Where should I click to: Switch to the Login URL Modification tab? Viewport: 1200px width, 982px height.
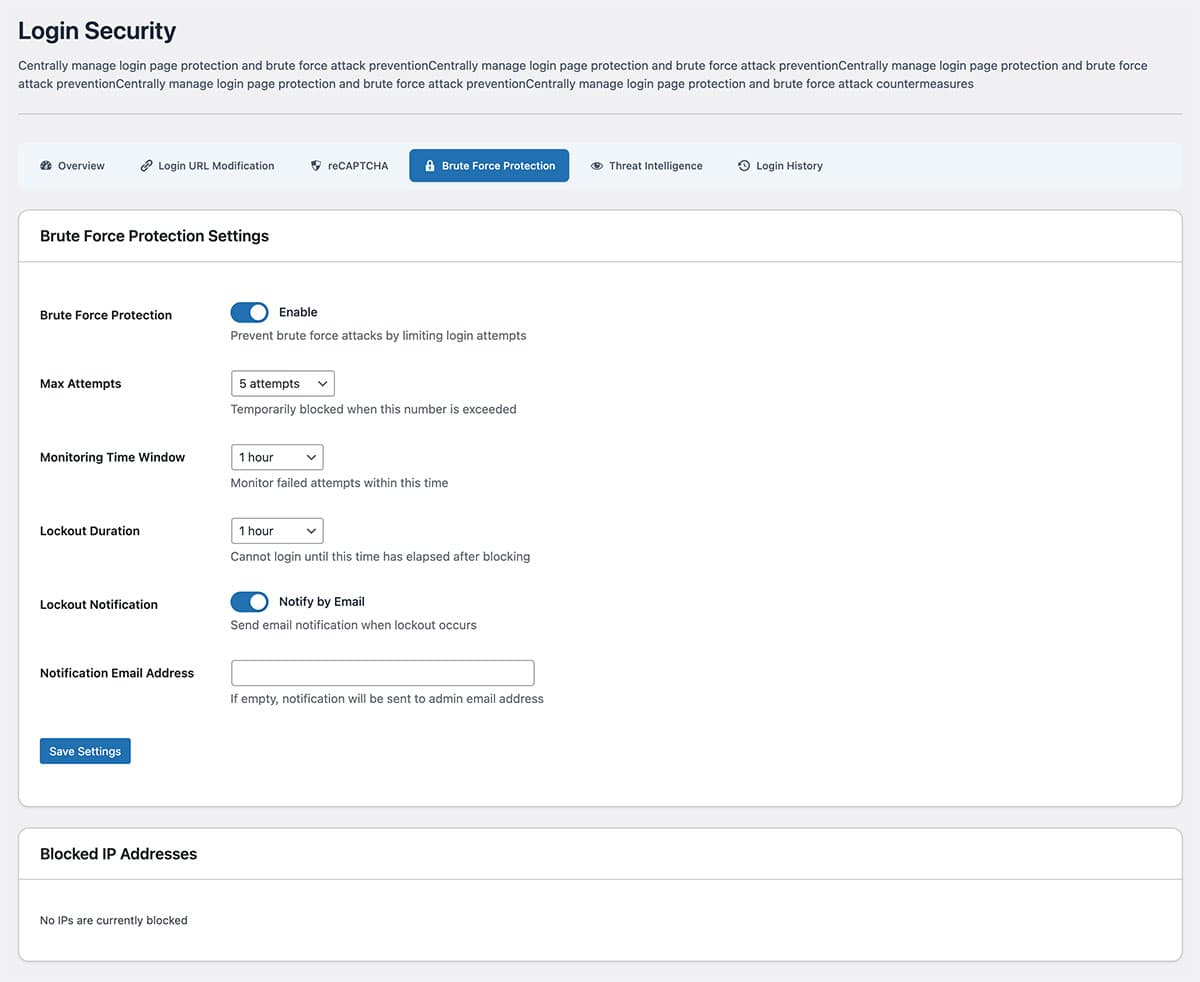(x=215, y=166)
